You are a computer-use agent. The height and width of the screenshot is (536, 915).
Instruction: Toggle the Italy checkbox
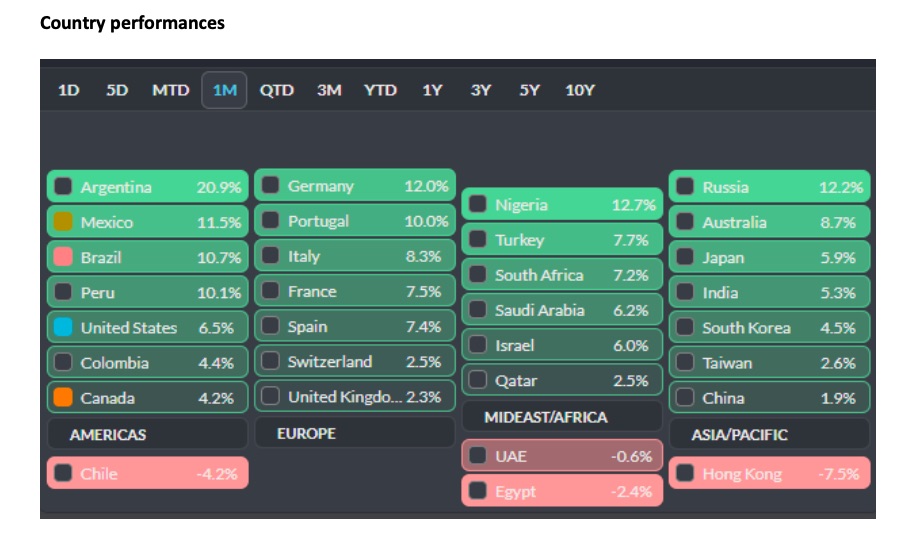pos(270,255)
